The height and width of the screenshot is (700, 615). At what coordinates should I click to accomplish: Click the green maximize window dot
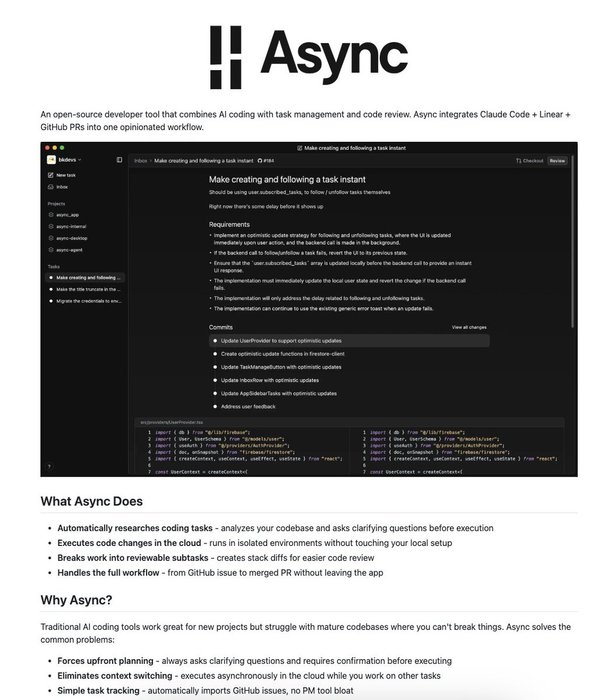point(62,148)
